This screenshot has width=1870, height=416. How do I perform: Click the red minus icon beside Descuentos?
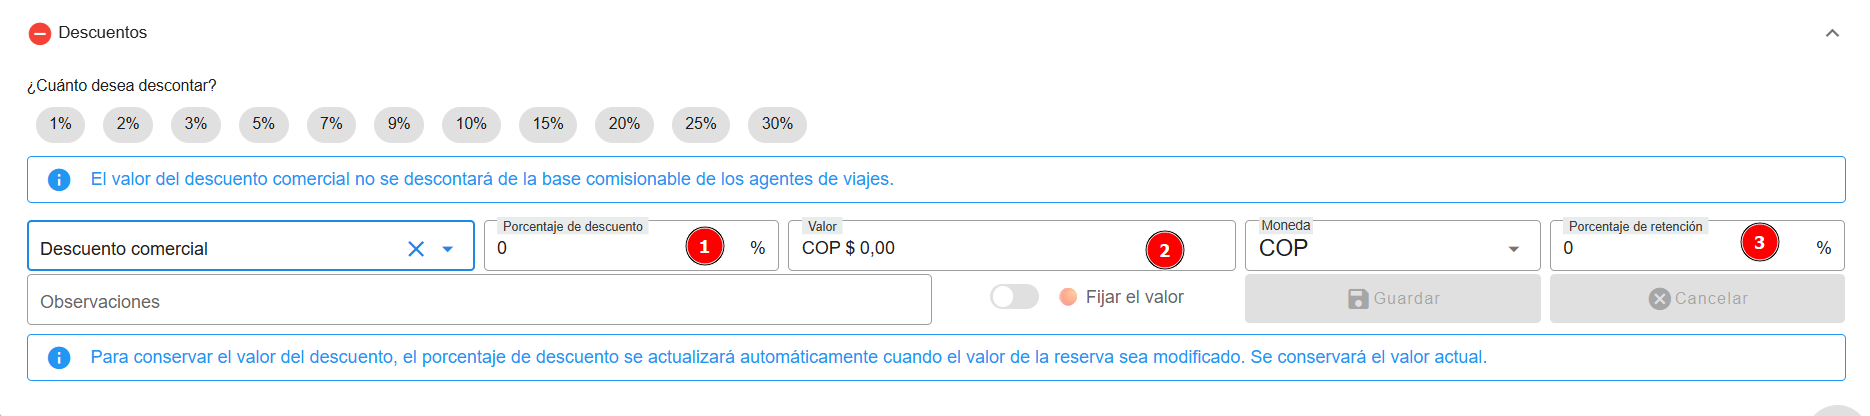click(x=40, y=34)
